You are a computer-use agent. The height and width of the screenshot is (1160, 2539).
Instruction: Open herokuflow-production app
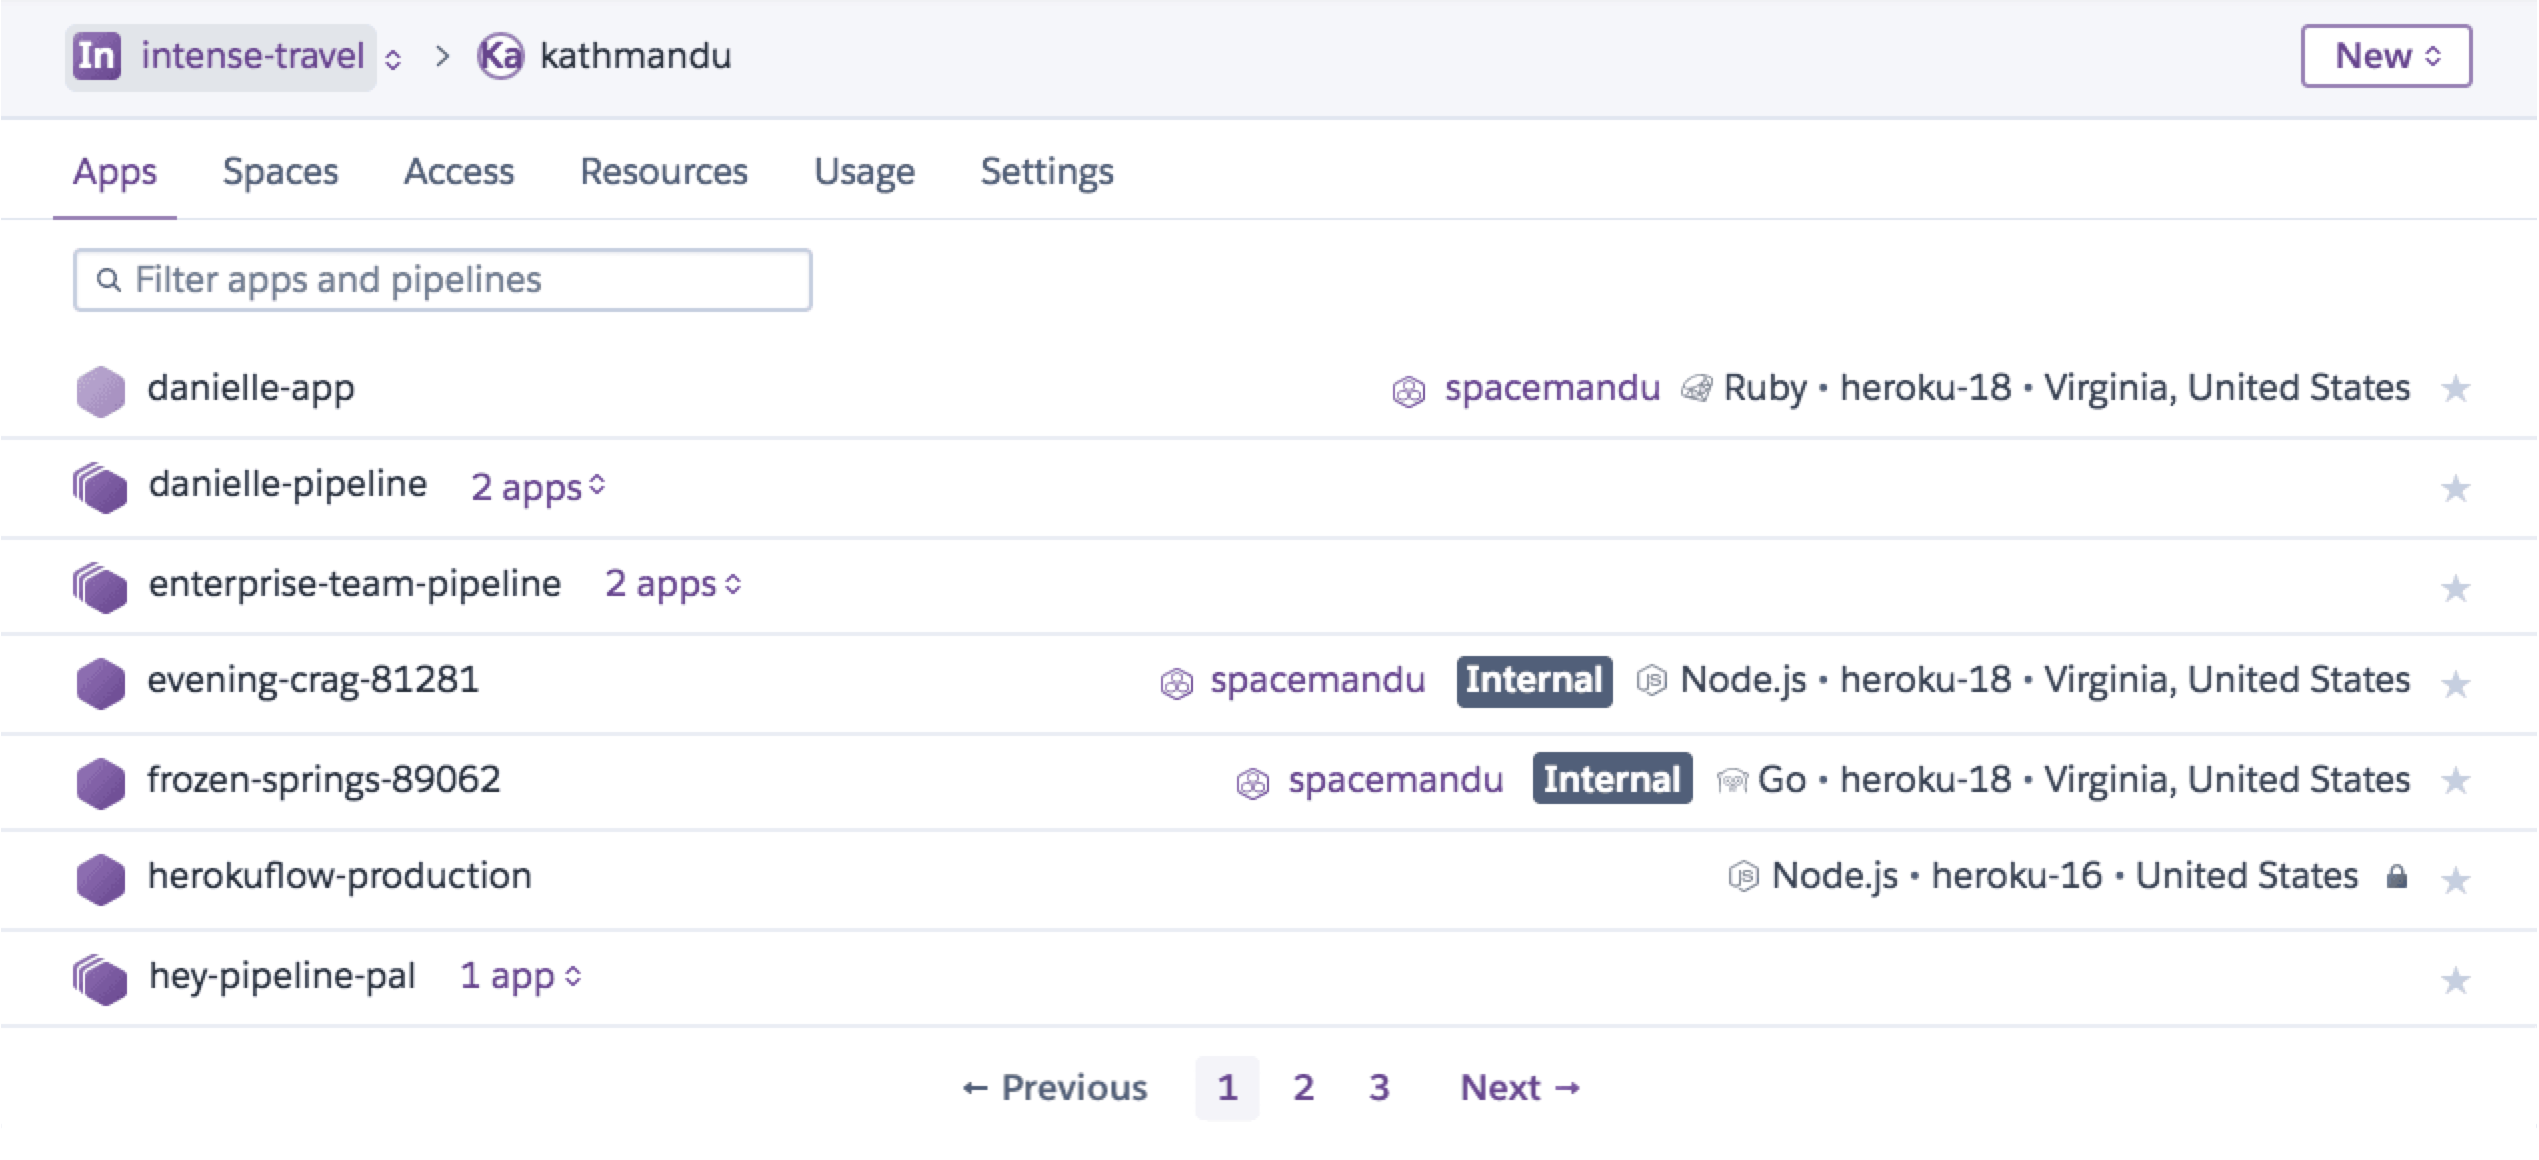(x=340, y=876)
